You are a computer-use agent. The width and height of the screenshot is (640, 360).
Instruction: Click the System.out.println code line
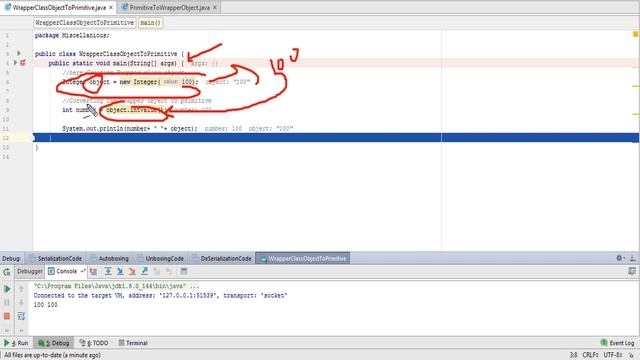click(x=130, y=129)
